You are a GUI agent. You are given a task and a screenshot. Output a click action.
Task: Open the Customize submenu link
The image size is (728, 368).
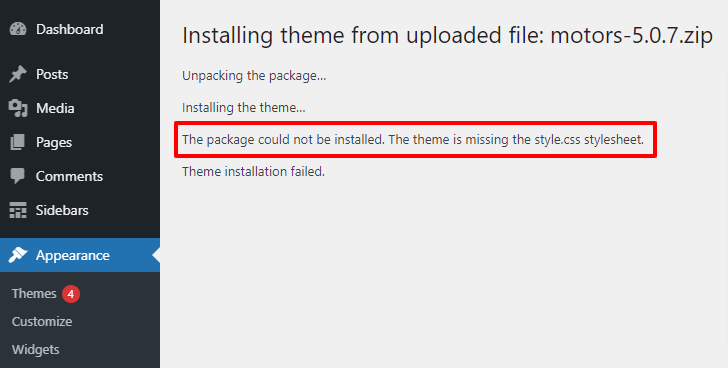pos(42,322)
